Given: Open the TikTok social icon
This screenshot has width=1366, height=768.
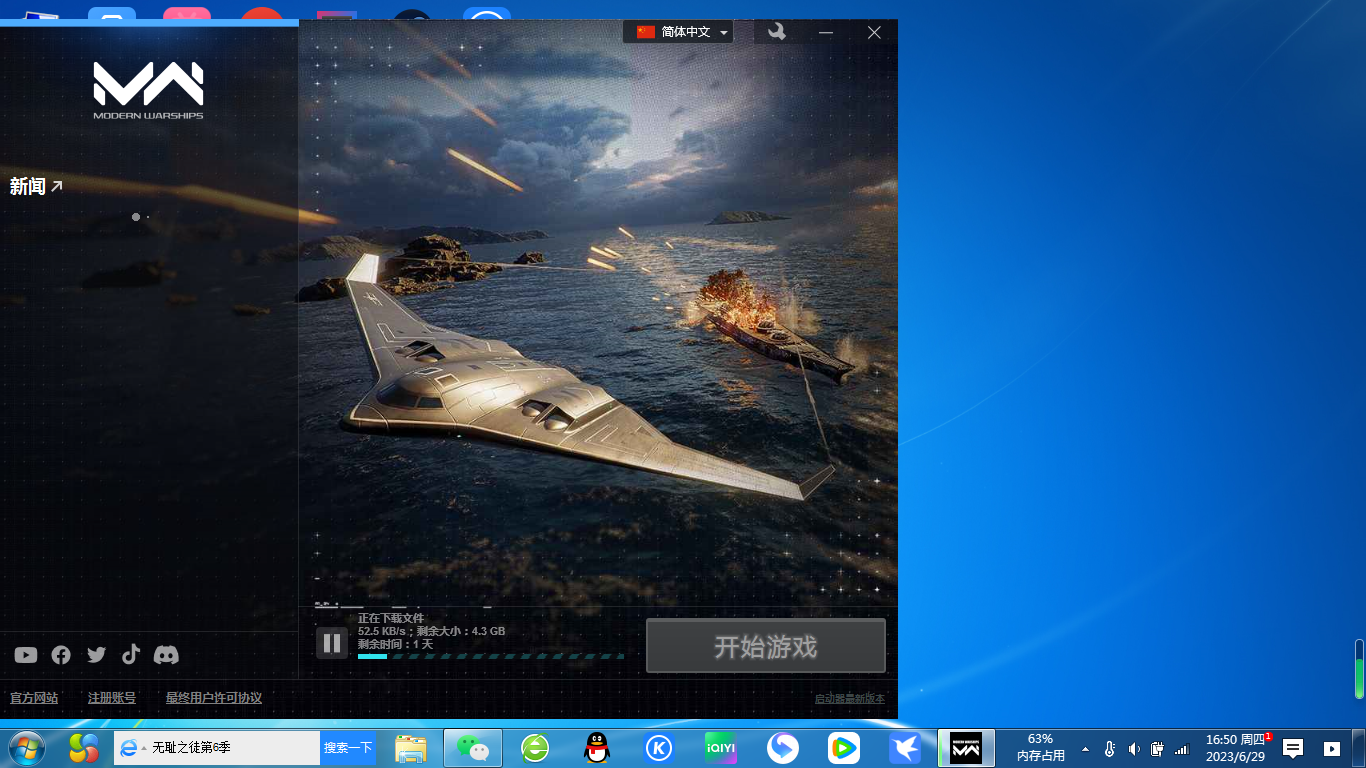Looking at the screenshot, I should click(131, 654).
